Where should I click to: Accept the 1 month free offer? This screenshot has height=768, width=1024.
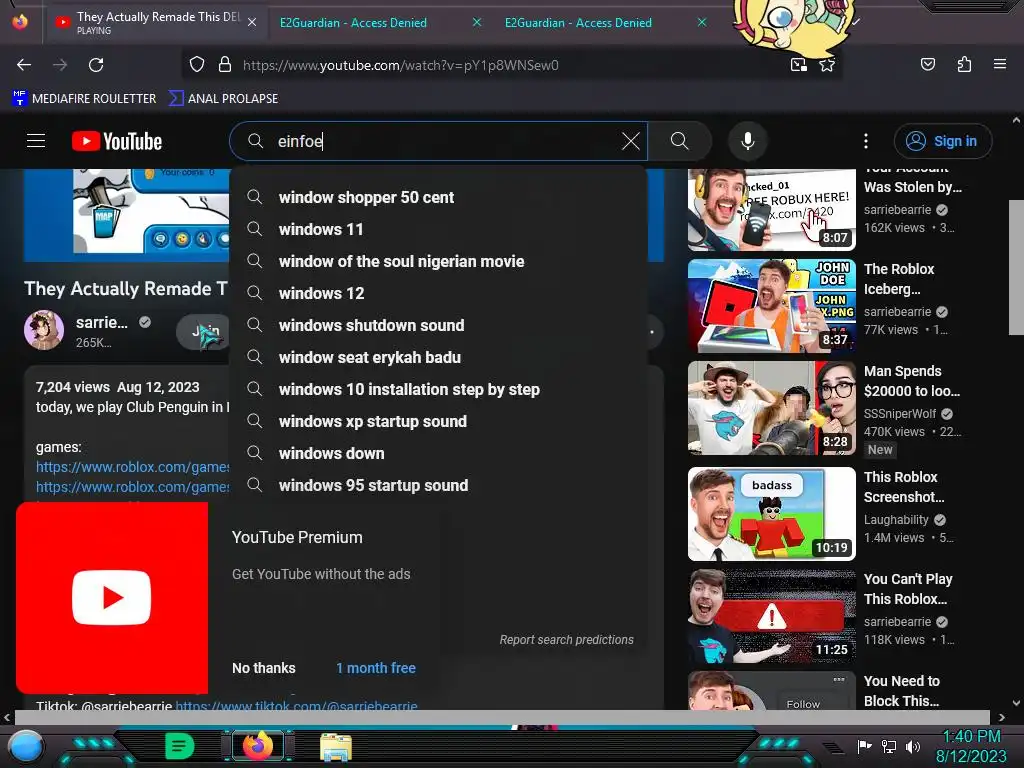(376, 668)
